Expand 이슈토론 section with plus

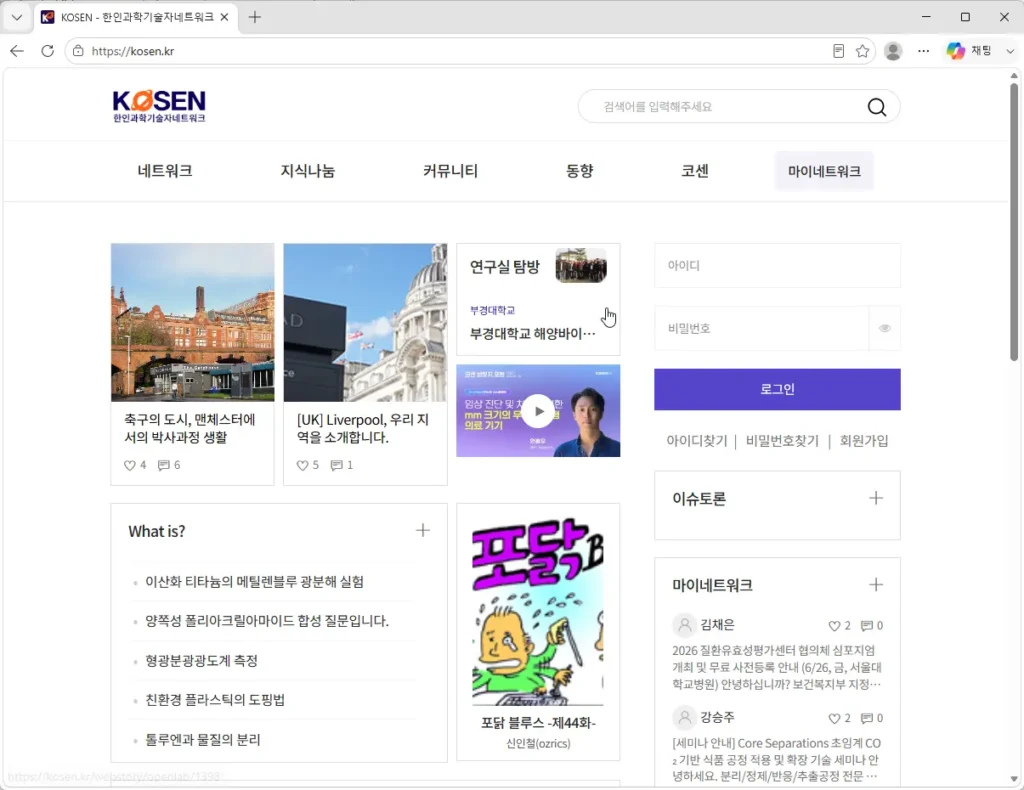(876, 498)
